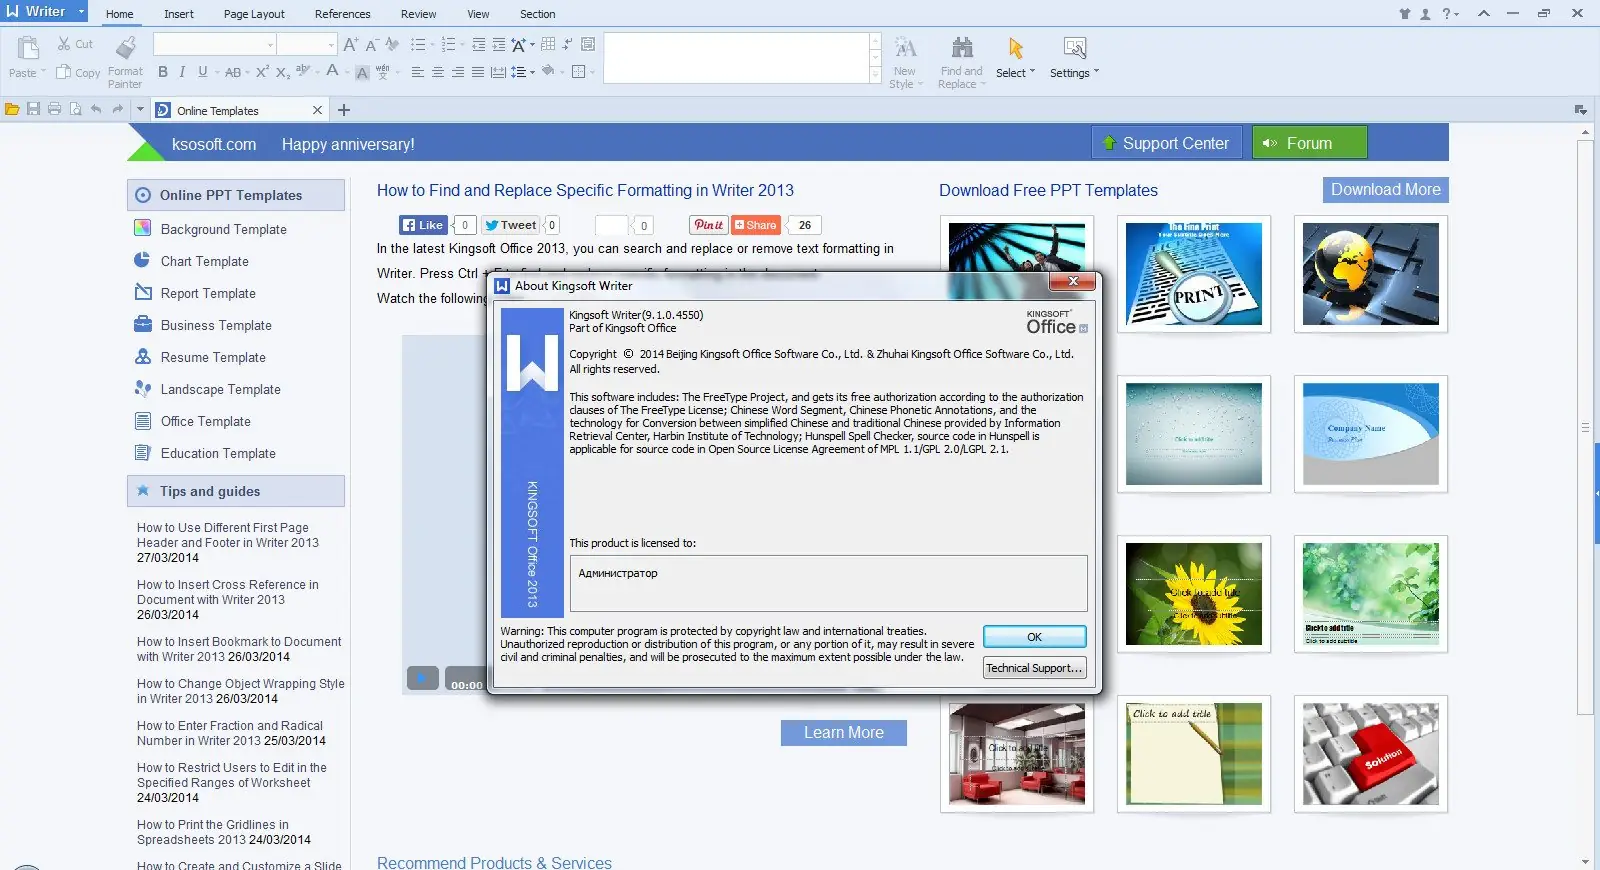Click the numbered list icon

click(x=448, y=44)
